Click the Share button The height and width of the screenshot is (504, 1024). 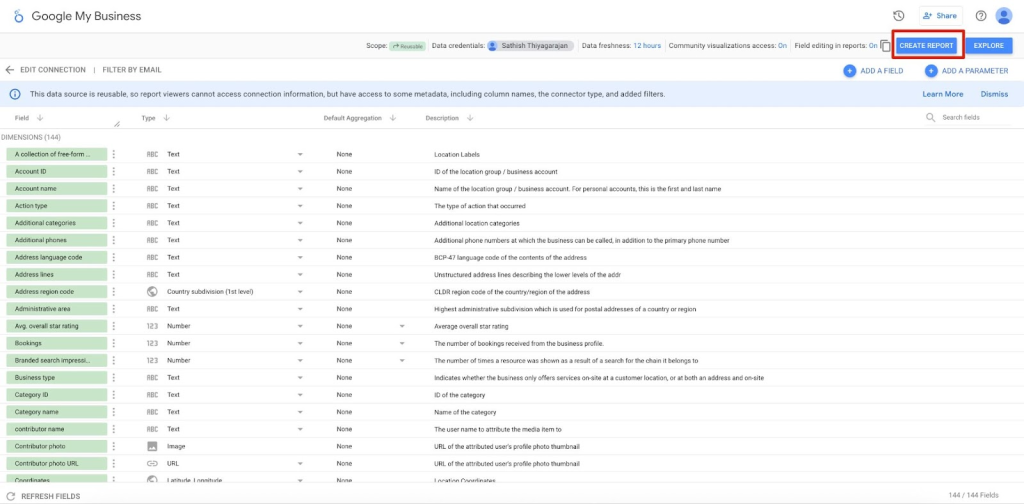pos(940,16)
